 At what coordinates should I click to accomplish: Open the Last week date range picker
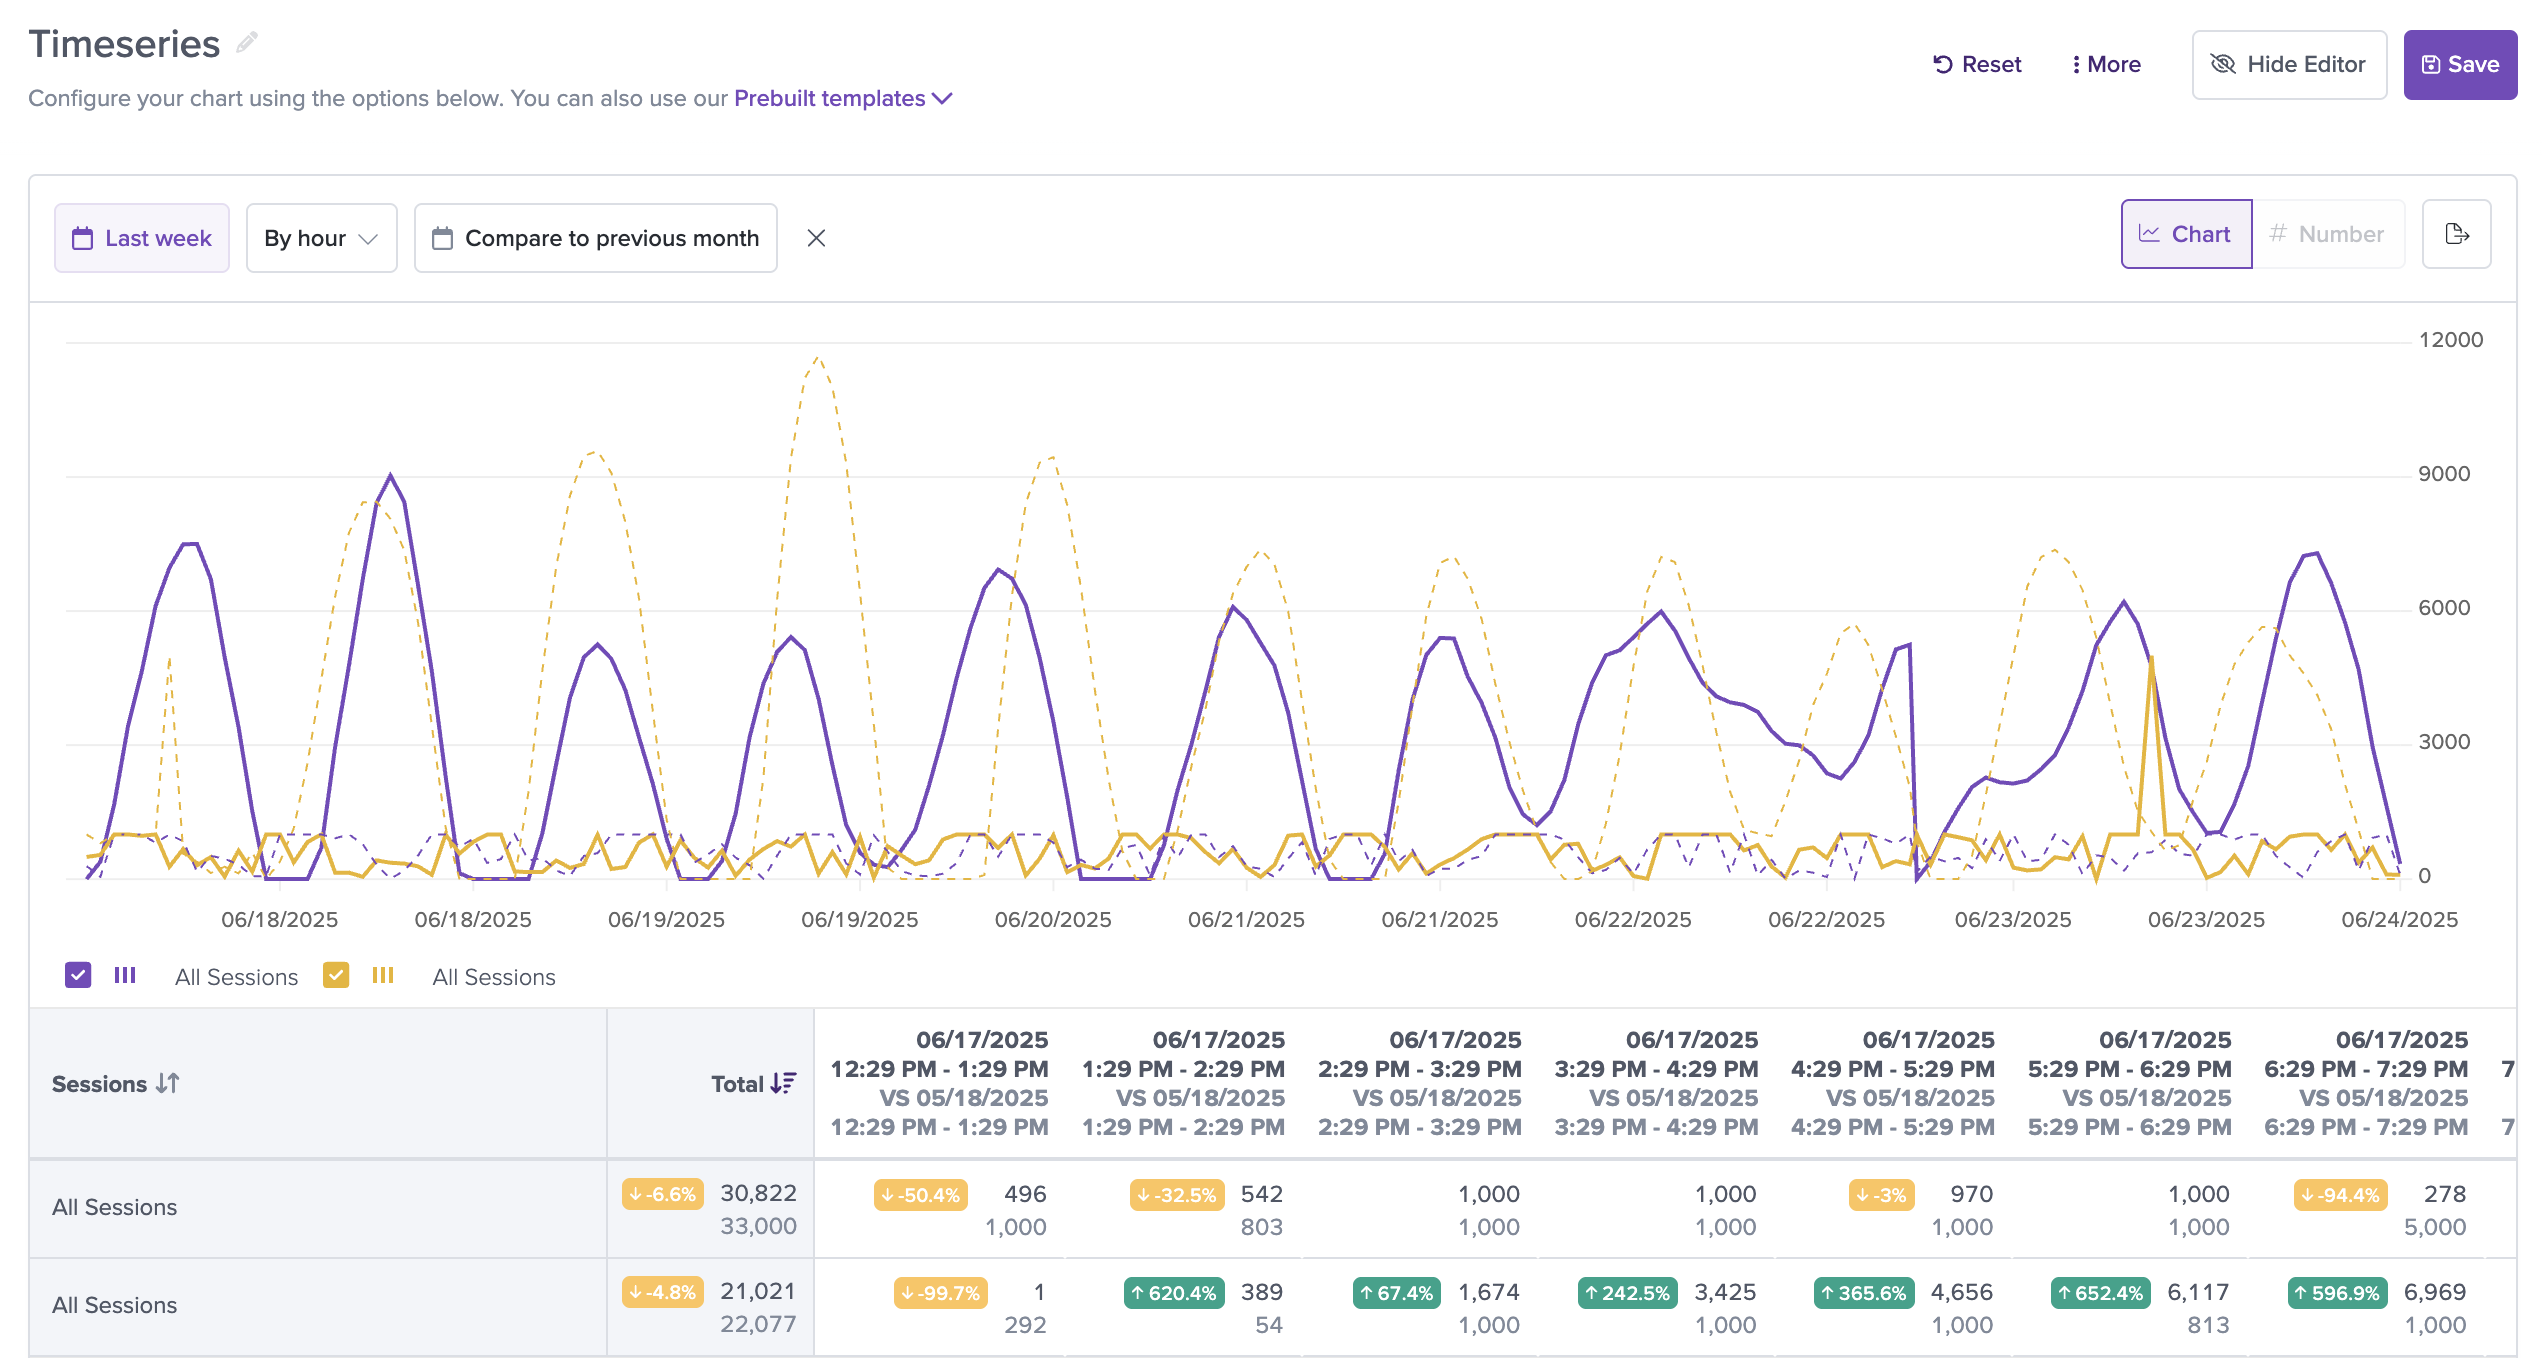(x=142, y=238)
